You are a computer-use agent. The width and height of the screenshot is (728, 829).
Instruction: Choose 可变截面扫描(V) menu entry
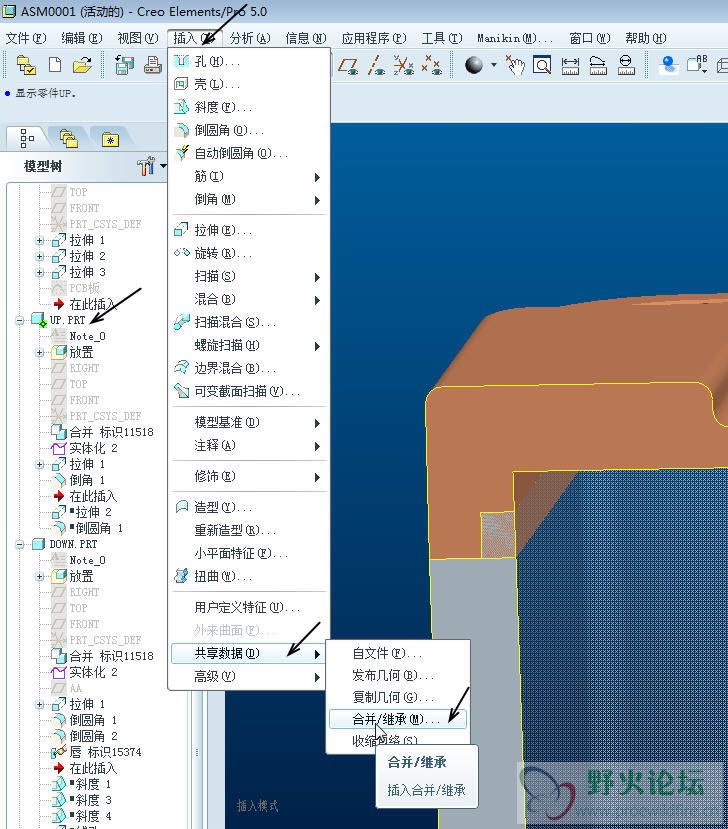point(249,392)
